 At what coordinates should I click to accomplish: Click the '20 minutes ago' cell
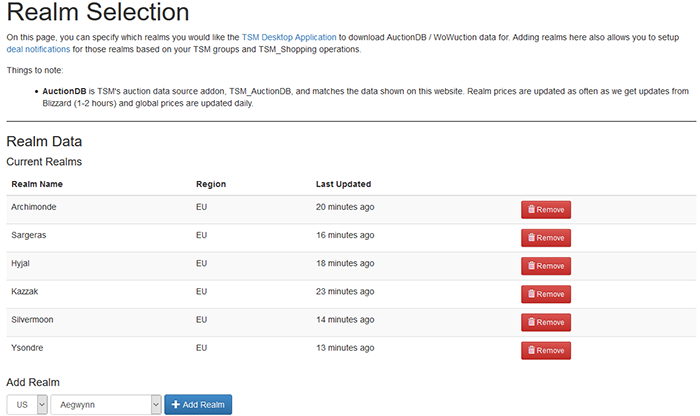point(345,207)
